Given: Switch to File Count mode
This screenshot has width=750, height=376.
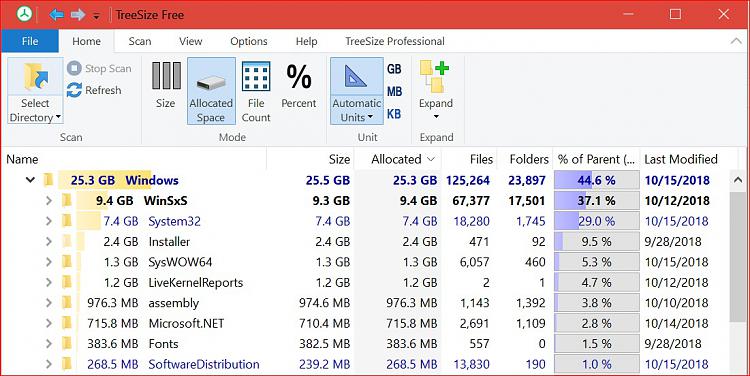Looking at the screenshot, I should point(256,92).
